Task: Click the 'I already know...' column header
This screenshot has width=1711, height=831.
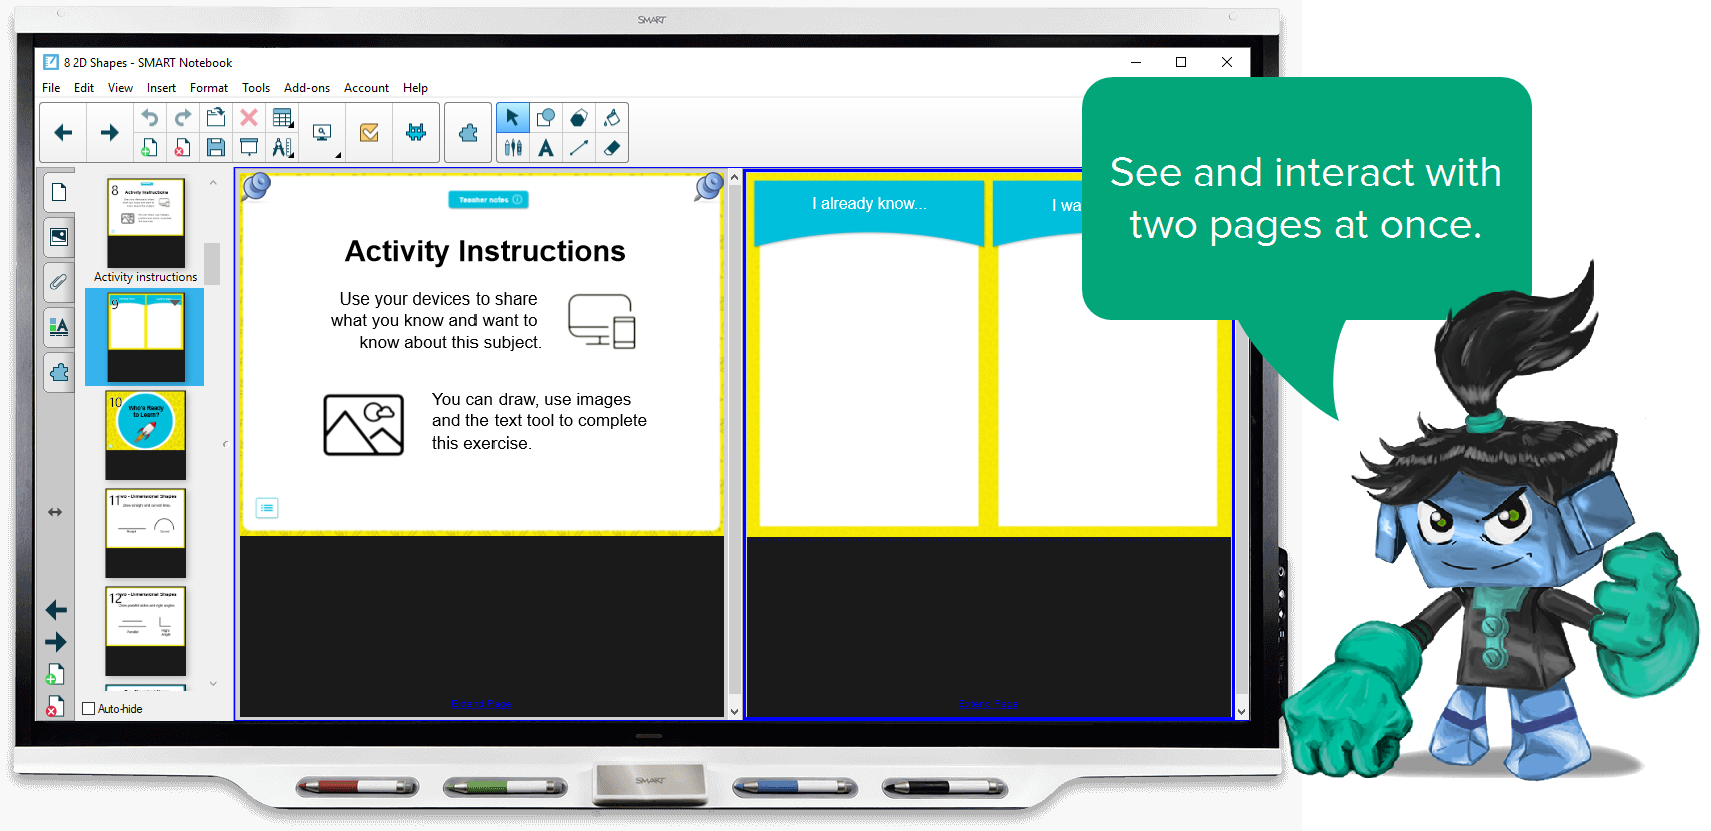Action: [x=869, y=203]
